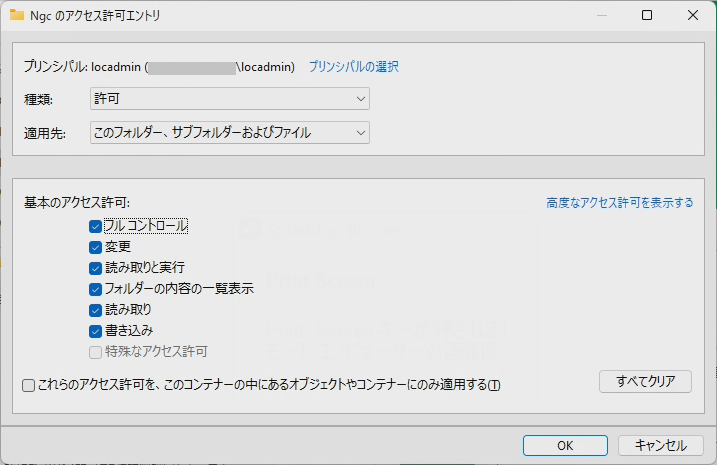Enable the container-only apply checkbox at the bottom
717x465 pixels.
(x=28, y=385)
